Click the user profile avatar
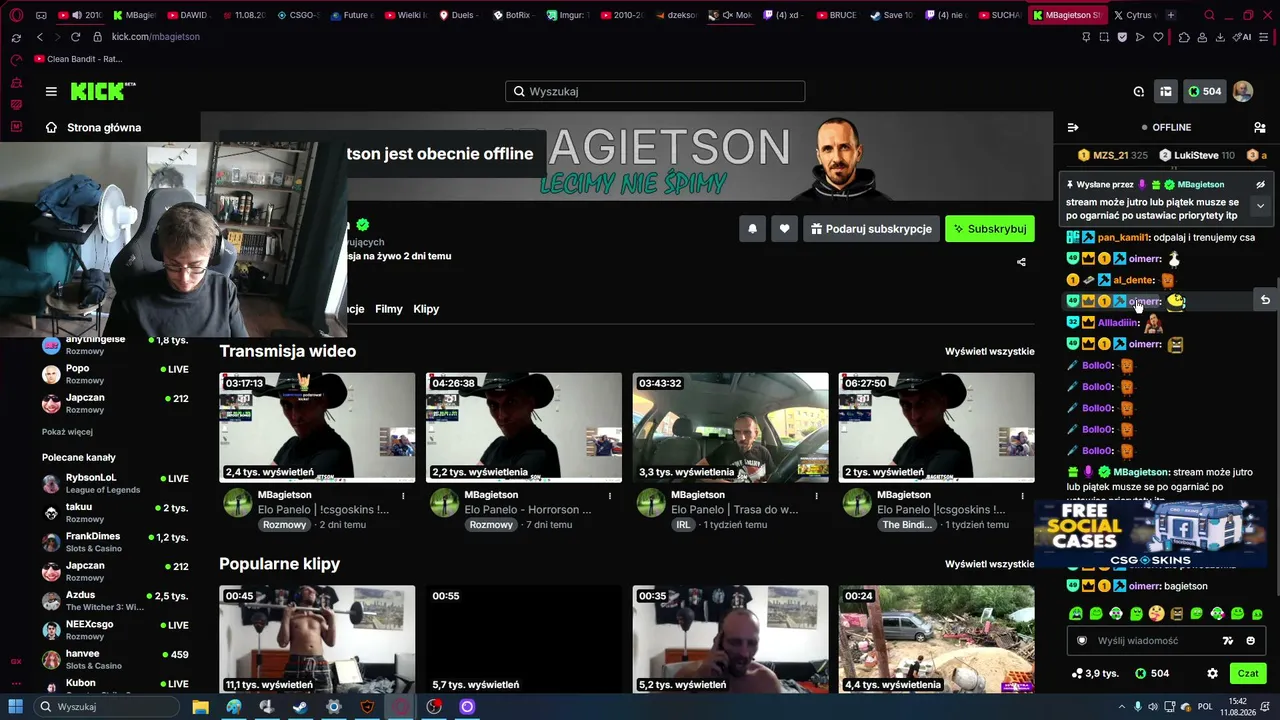 1243,91
